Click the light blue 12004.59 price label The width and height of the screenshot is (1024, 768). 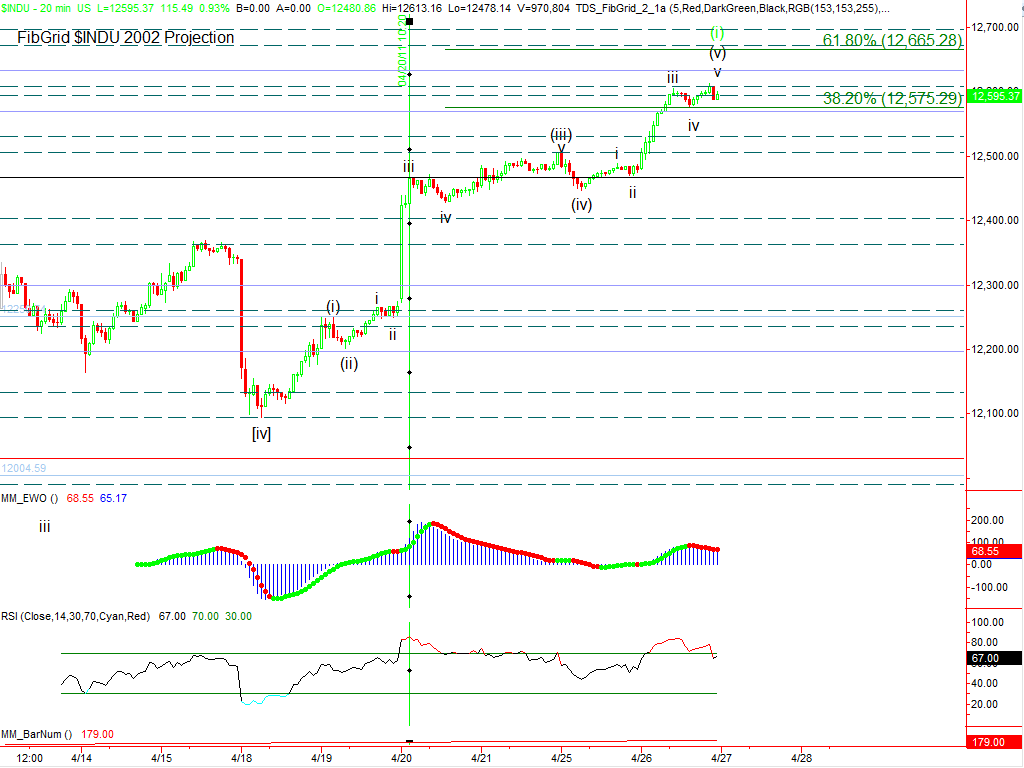tap(24, 467)
